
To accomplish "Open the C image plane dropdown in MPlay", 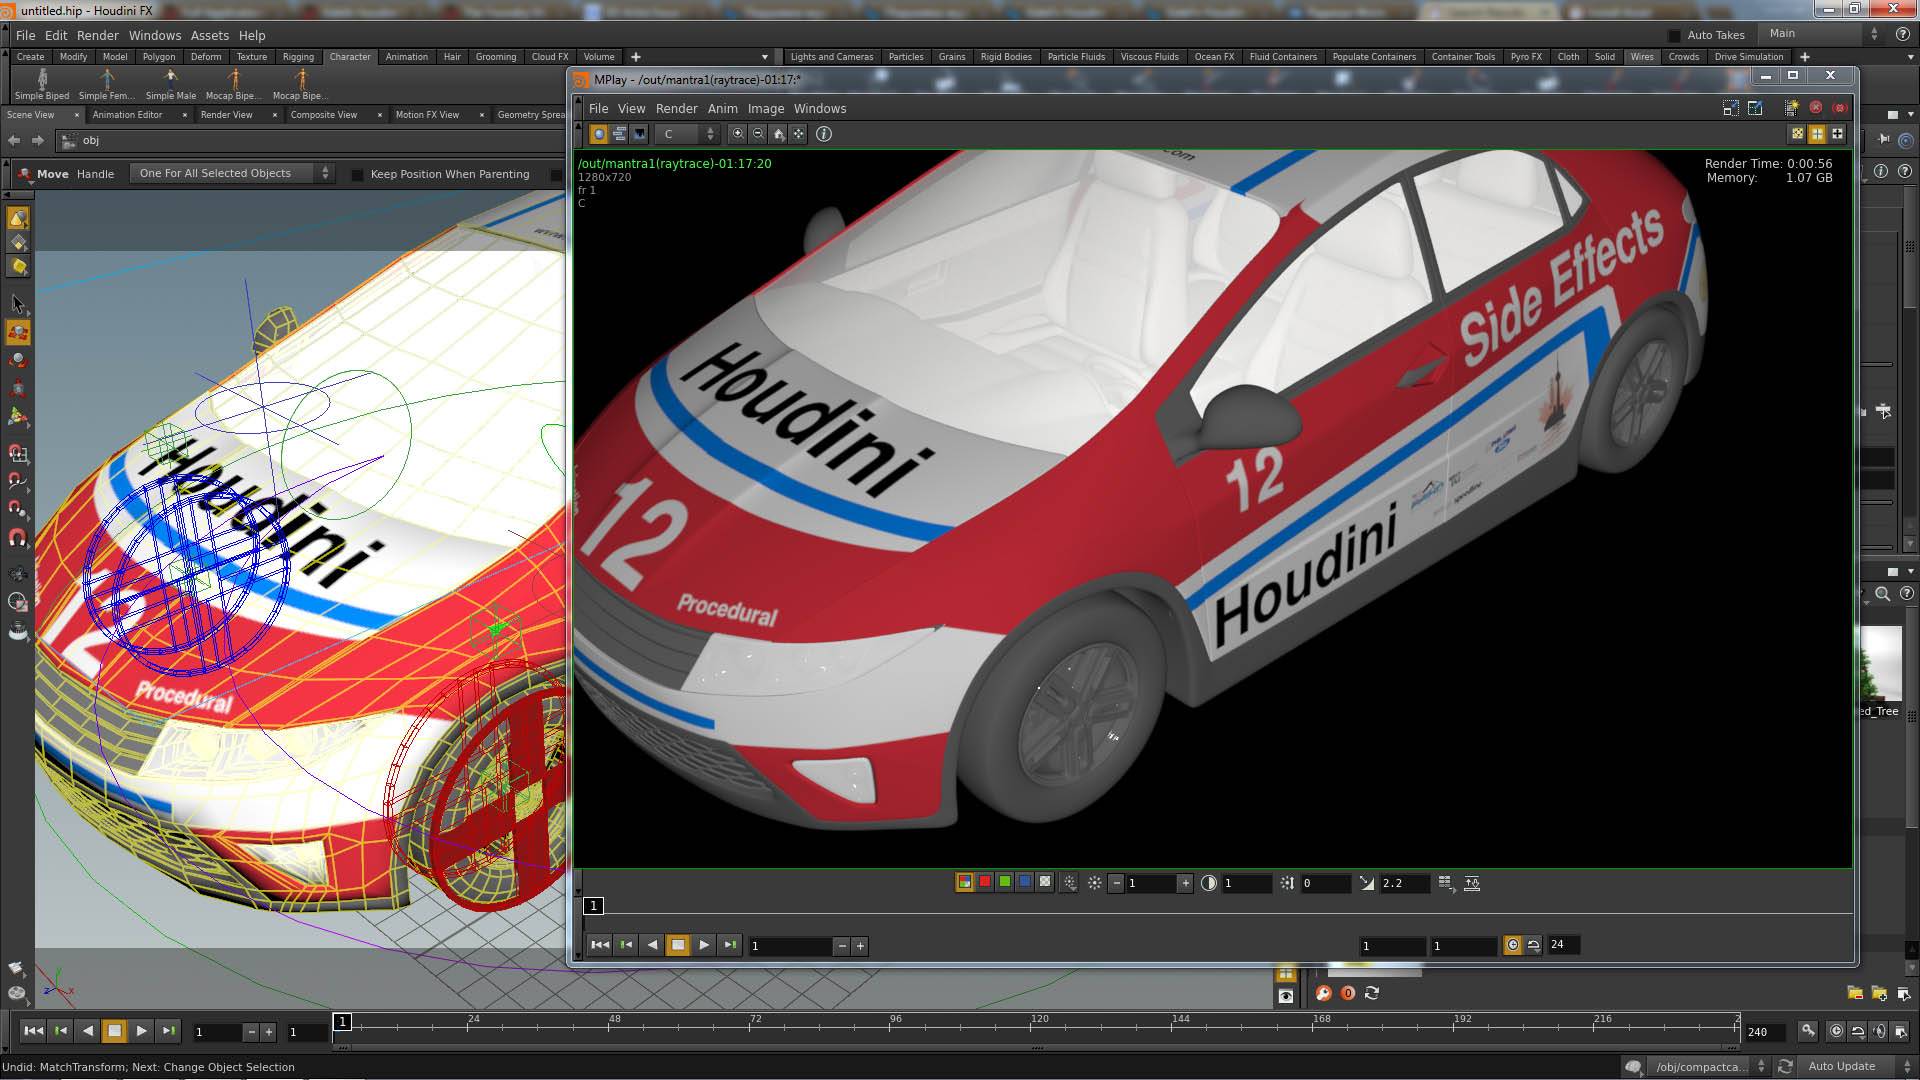I will click(688, 134).
